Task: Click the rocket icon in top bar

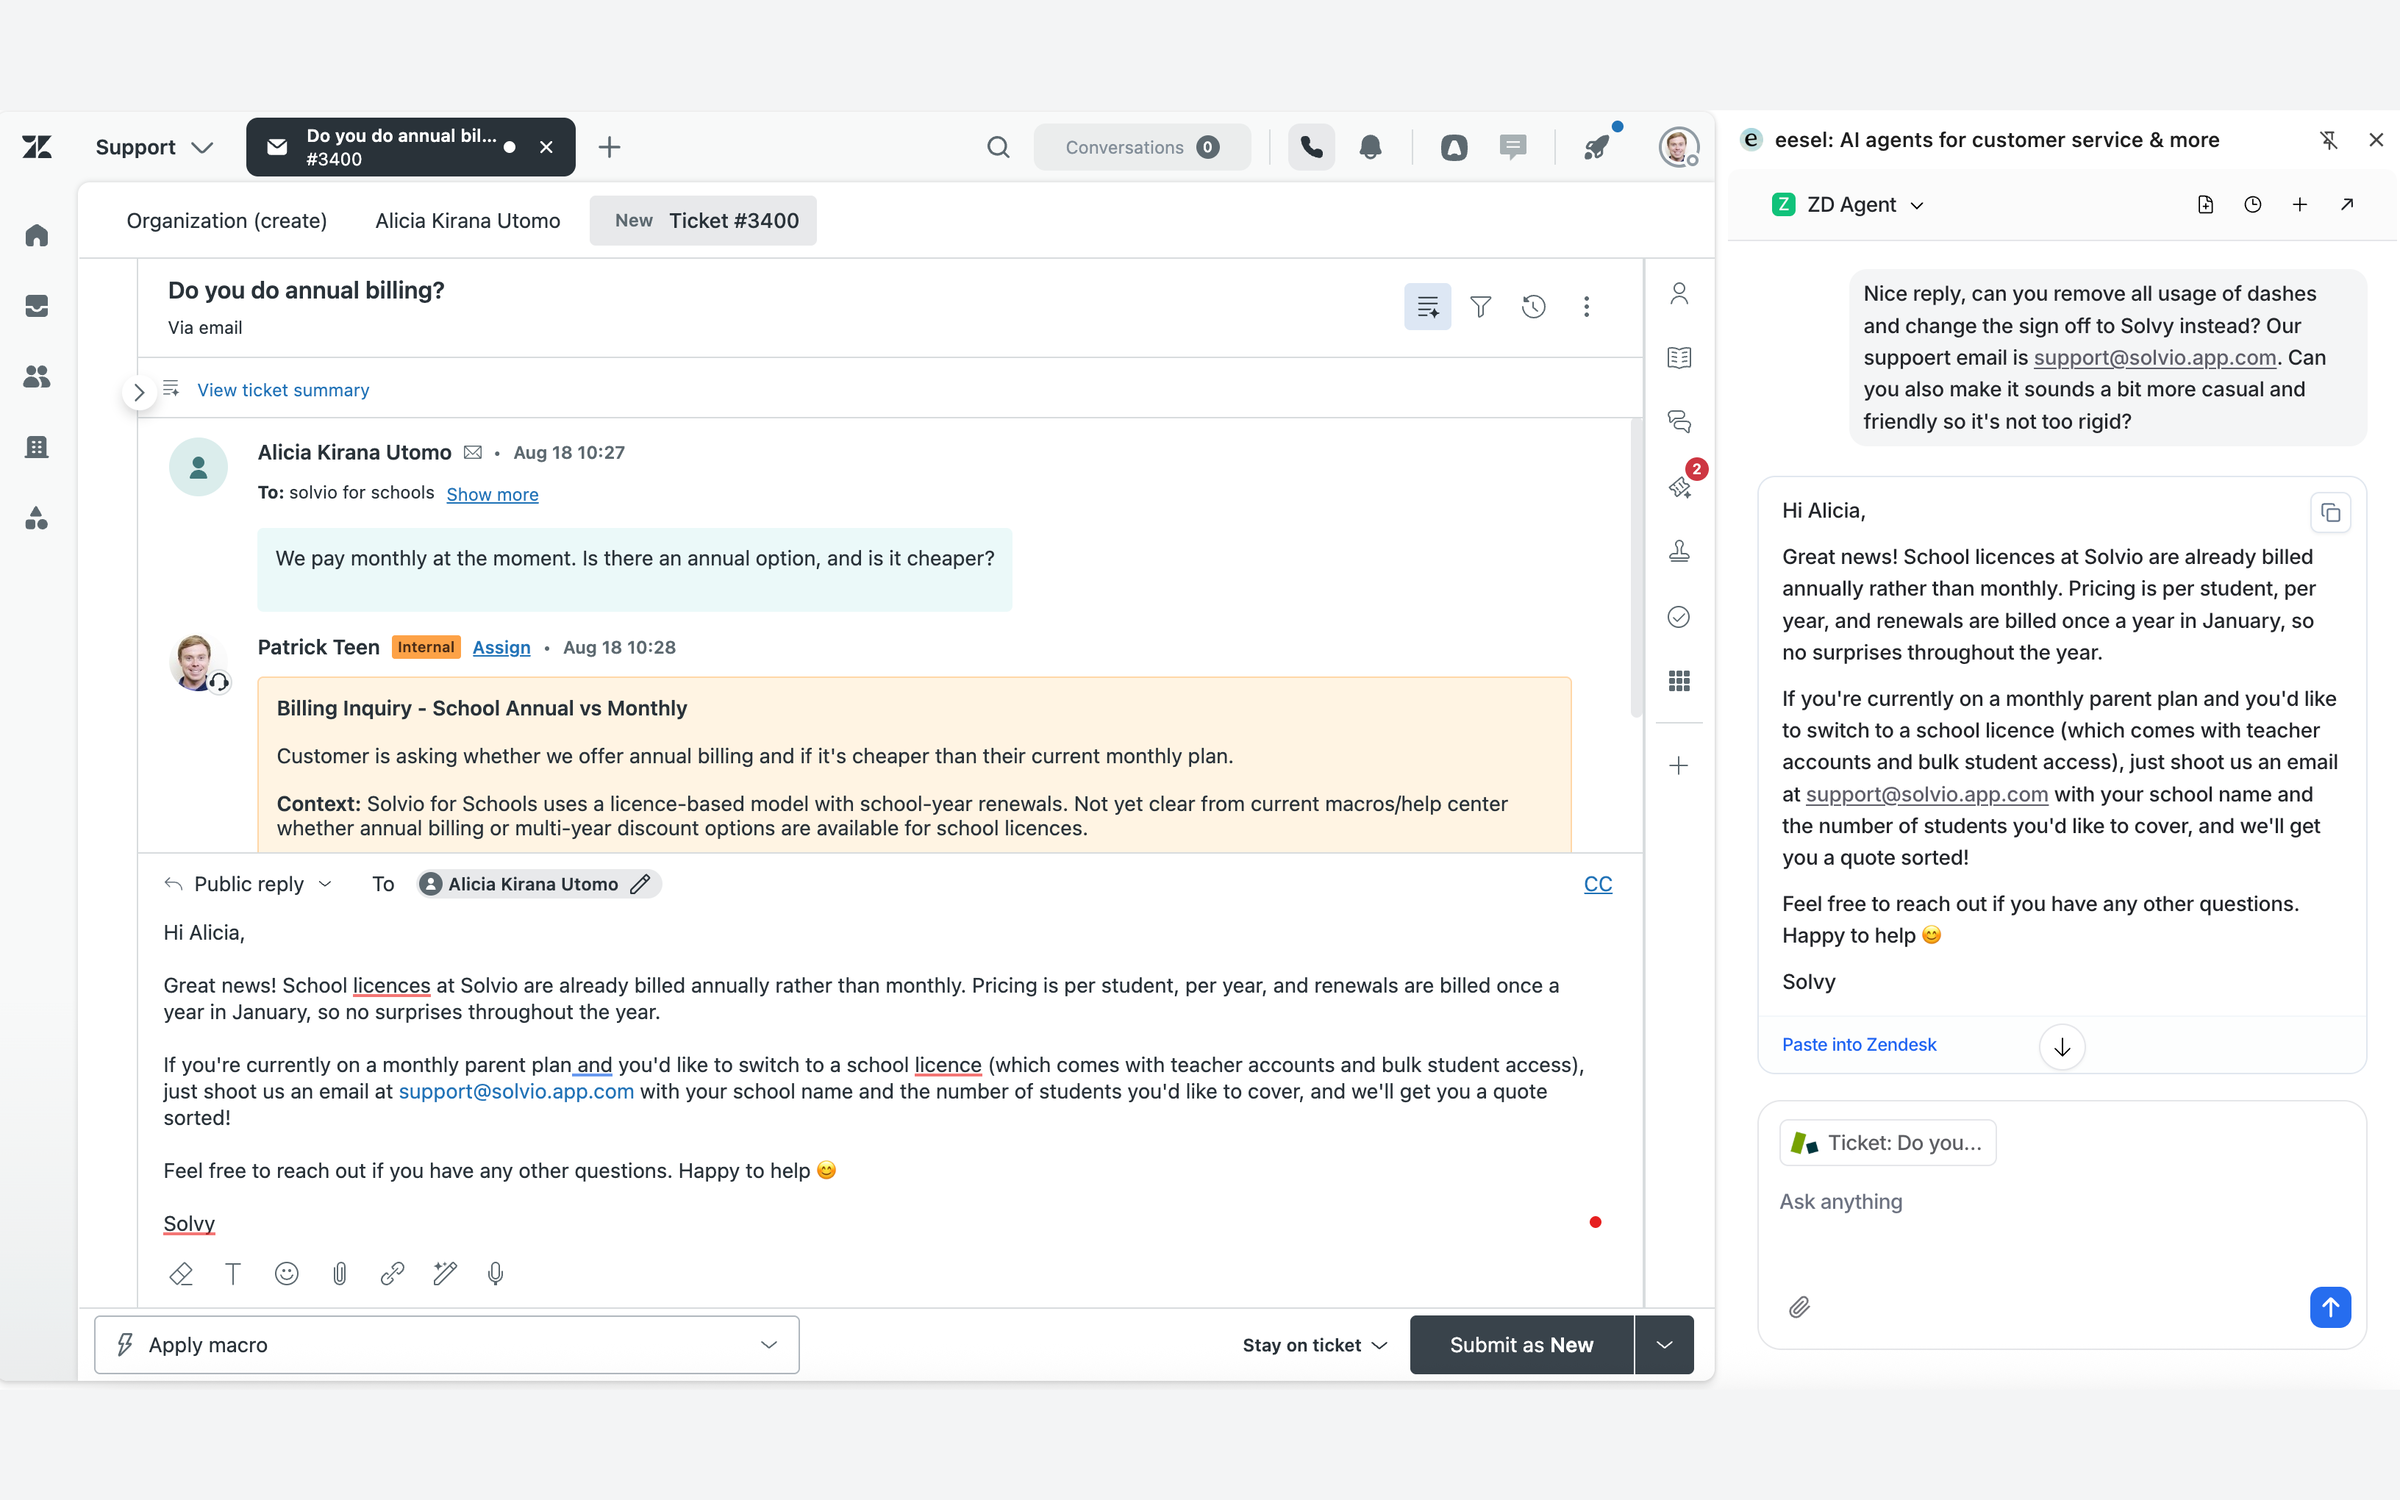Action: 1597,148
